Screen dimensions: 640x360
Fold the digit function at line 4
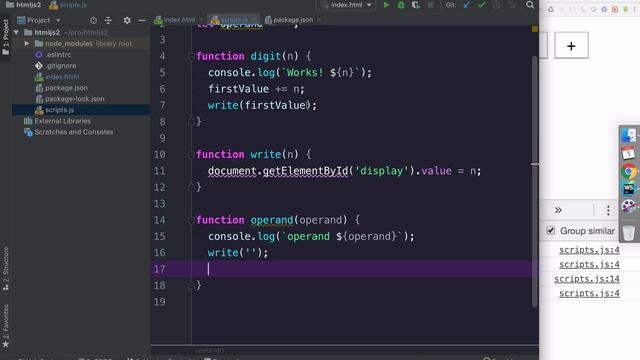point(191,56)
